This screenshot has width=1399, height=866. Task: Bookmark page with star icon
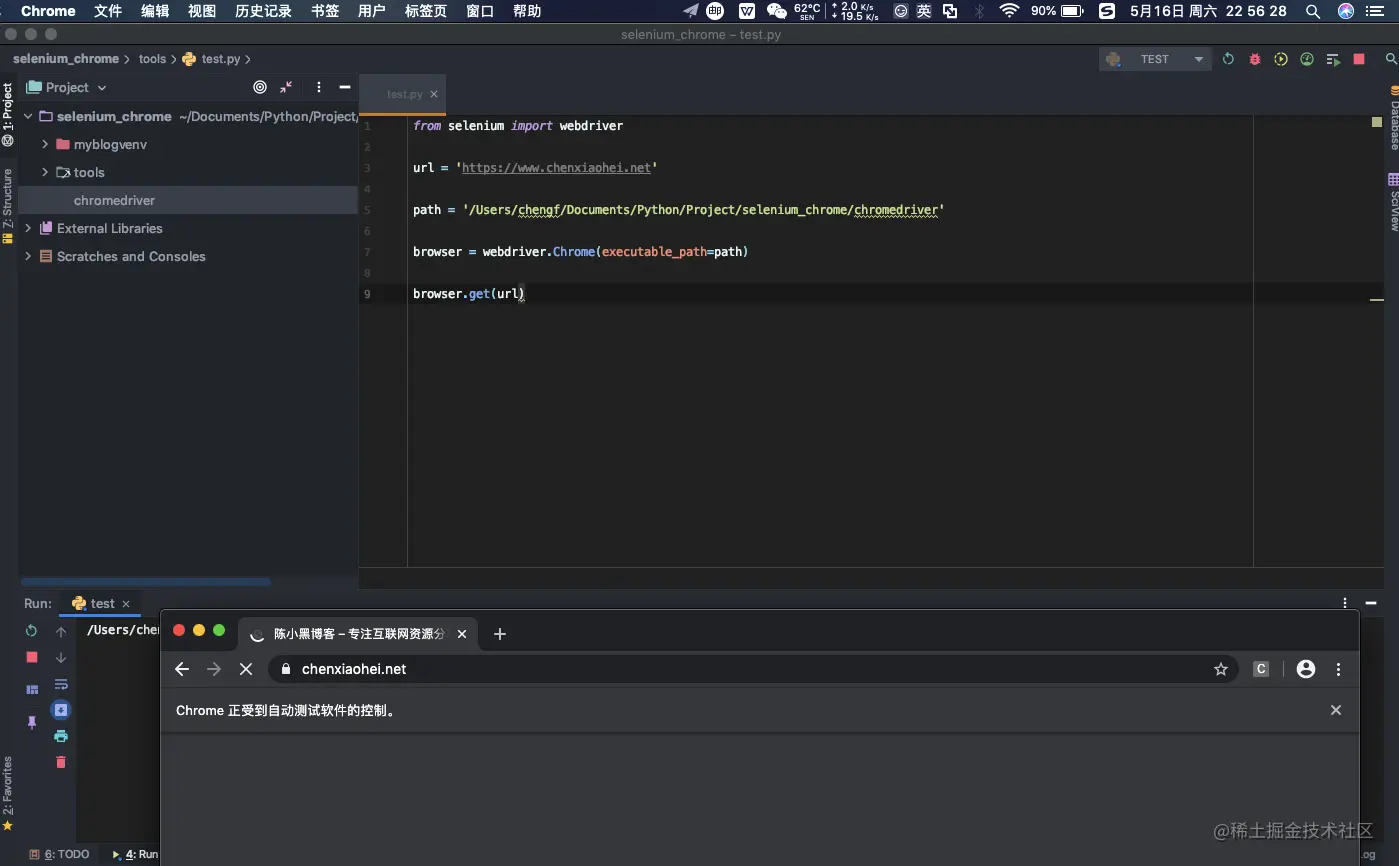(1221, 669)
